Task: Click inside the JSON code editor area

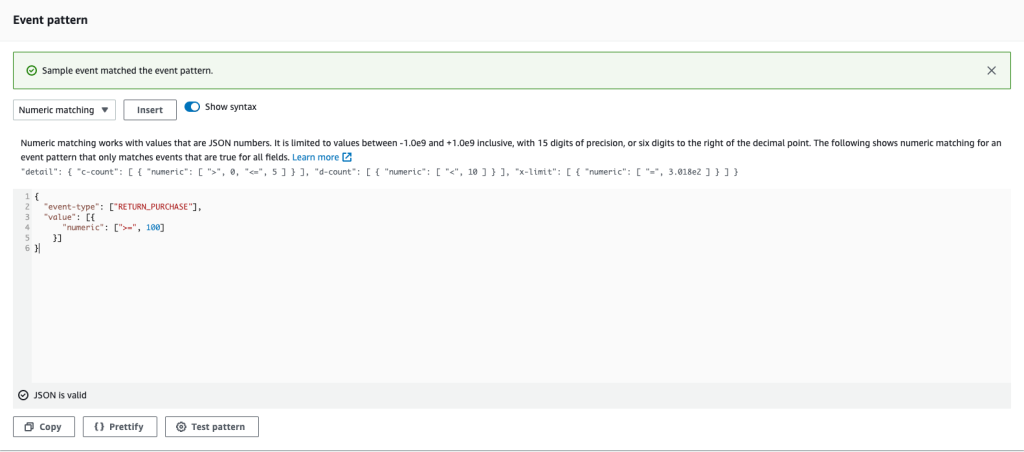Action: (x=520, y=286)
